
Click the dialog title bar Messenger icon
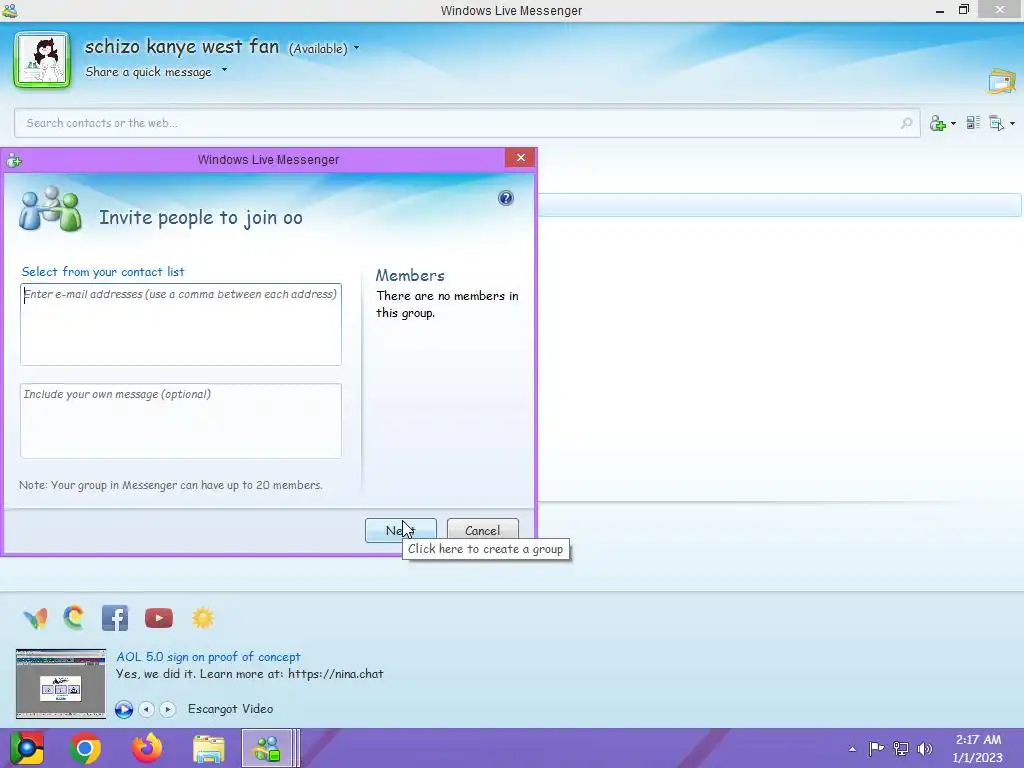click(x=14, y=160)
